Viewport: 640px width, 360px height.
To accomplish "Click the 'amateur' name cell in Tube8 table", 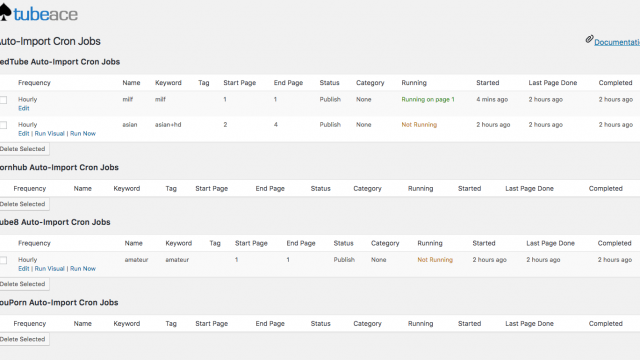I will [136, 260].
